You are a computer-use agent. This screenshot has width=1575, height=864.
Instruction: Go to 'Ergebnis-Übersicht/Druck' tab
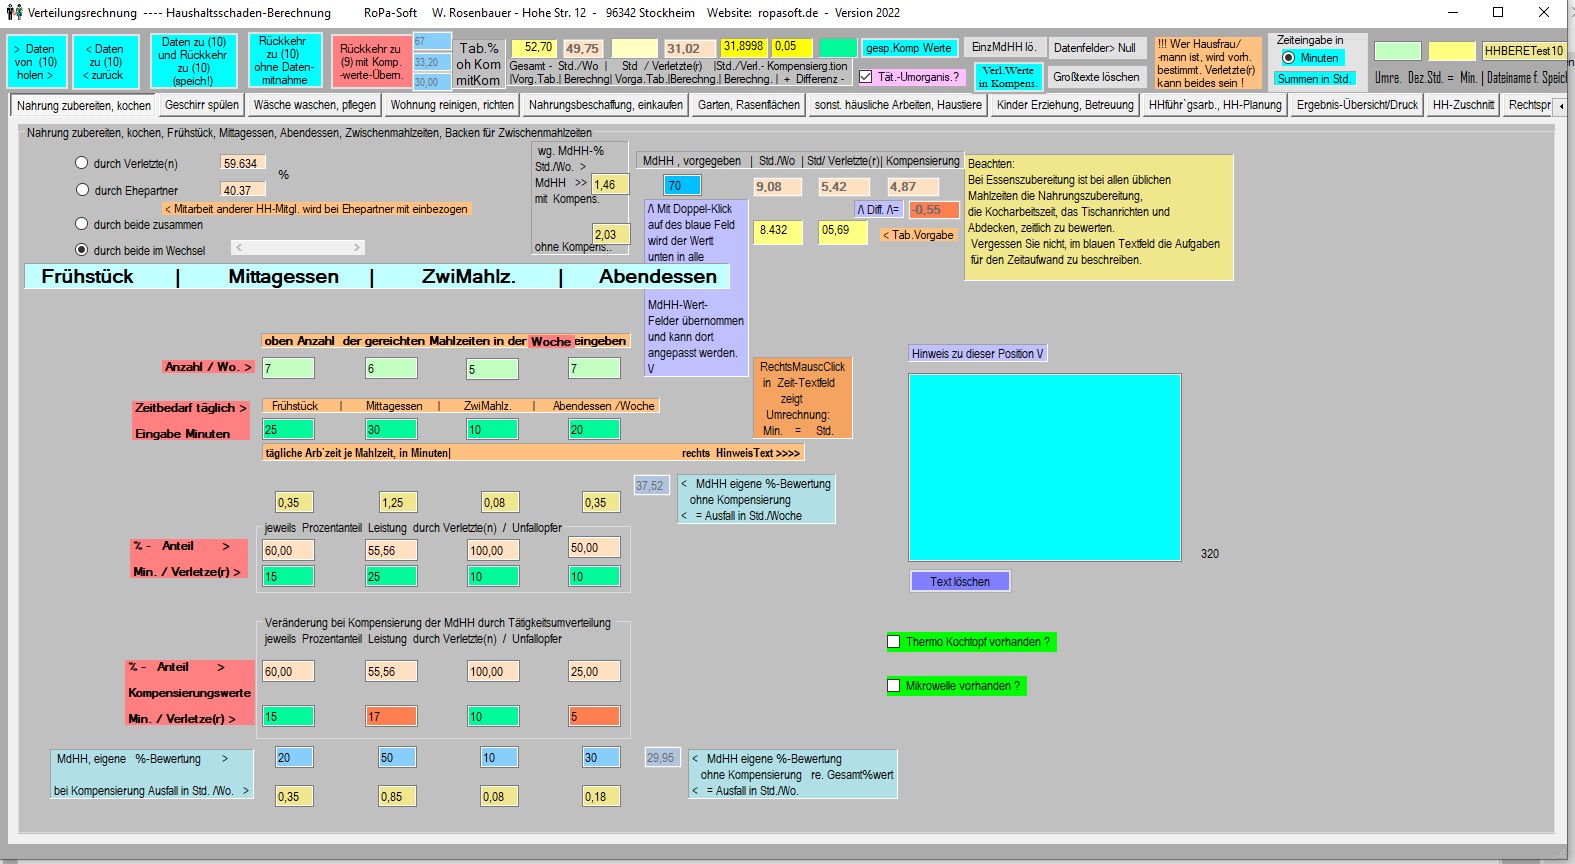coord(1357,105)
